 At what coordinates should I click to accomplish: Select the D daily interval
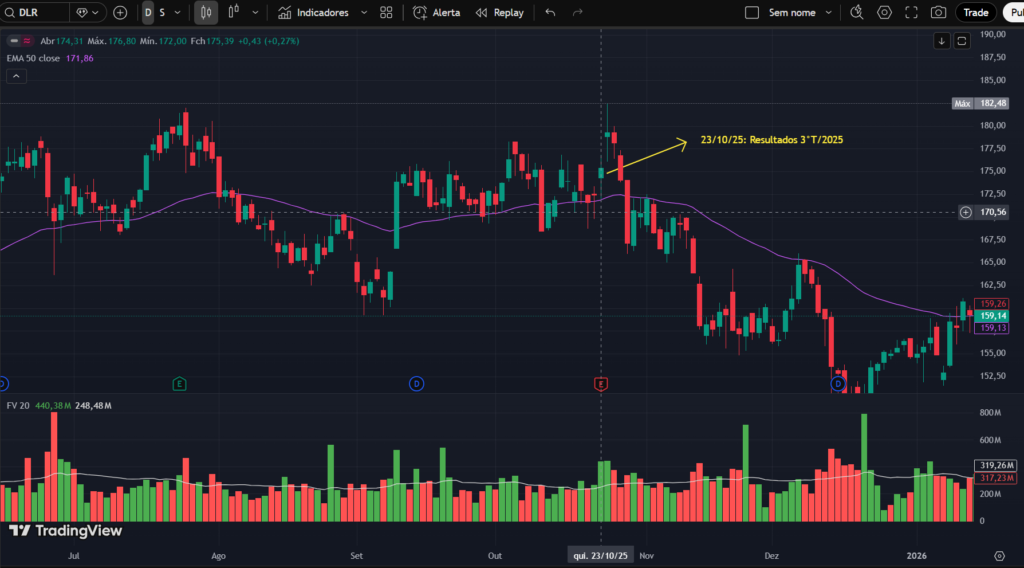point(148,12)
